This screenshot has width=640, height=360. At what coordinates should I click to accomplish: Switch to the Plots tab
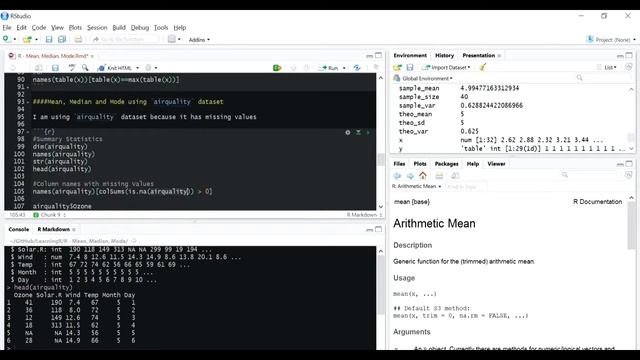point(420,164)
